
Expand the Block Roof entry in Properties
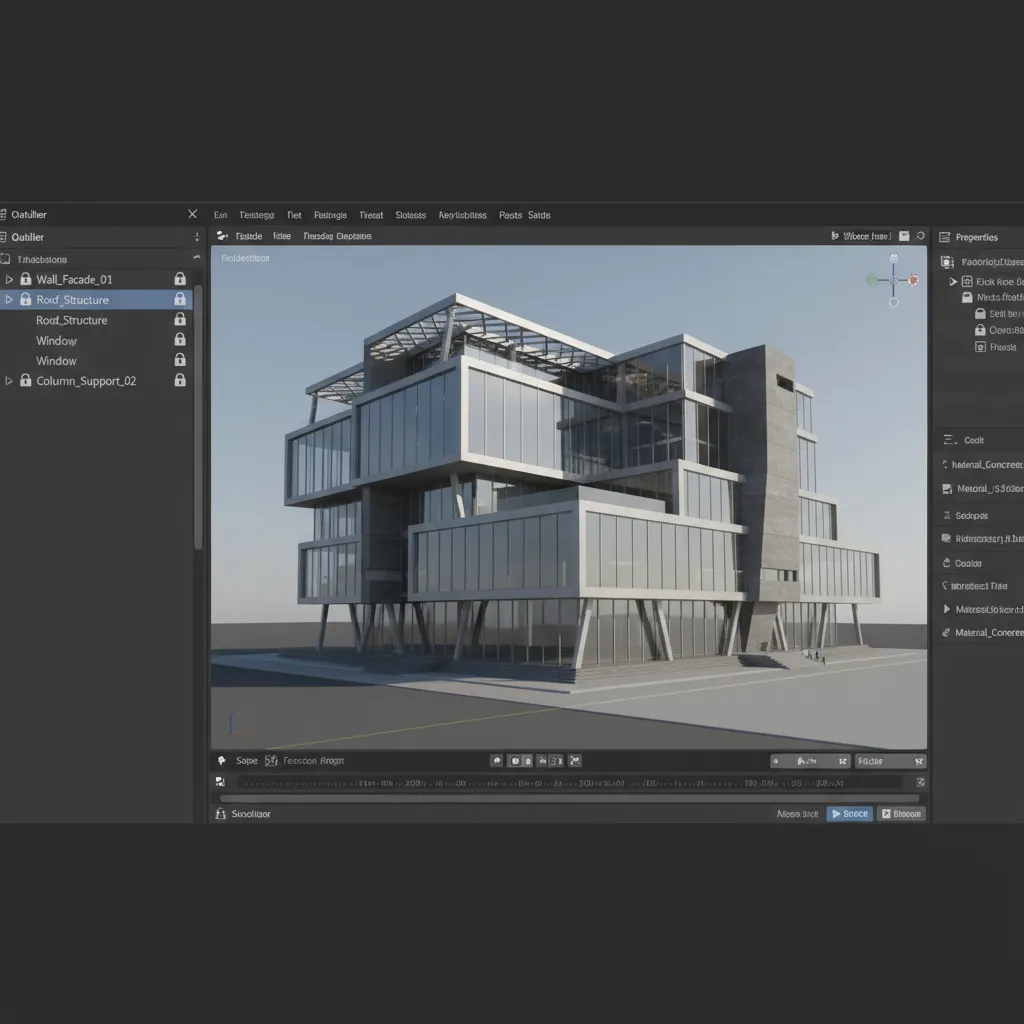tap(953, 281)
